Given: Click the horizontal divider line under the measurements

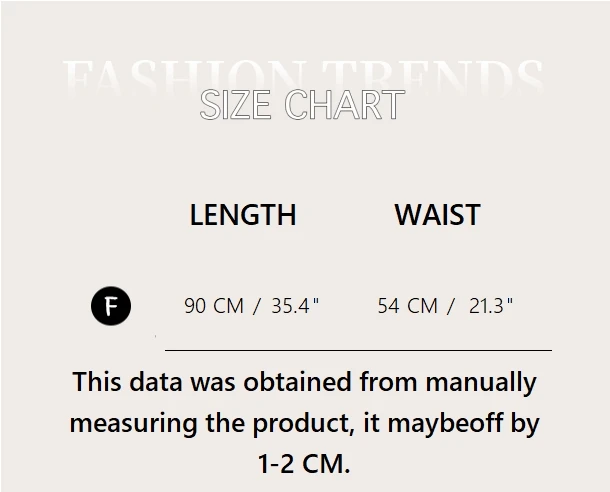Looking at the screenshot, I should [358, 351].
